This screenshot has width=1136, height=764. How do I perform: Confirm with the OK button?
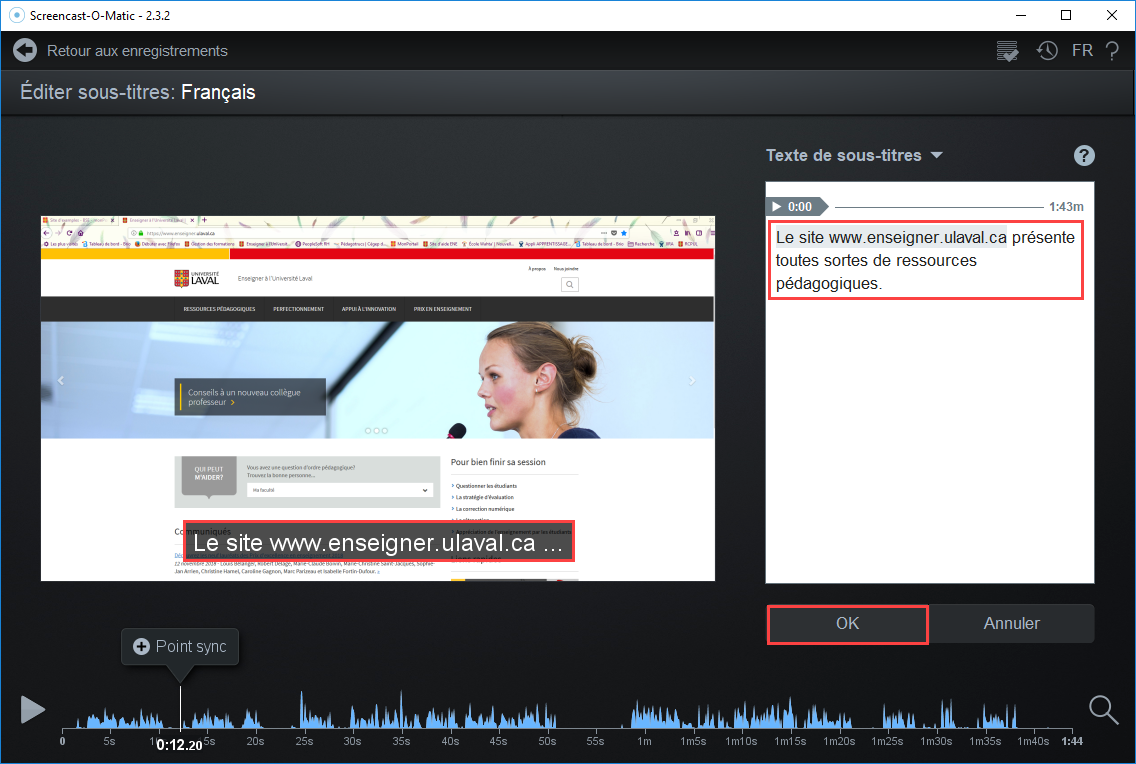pyautogui.click(x=848, y=624)
